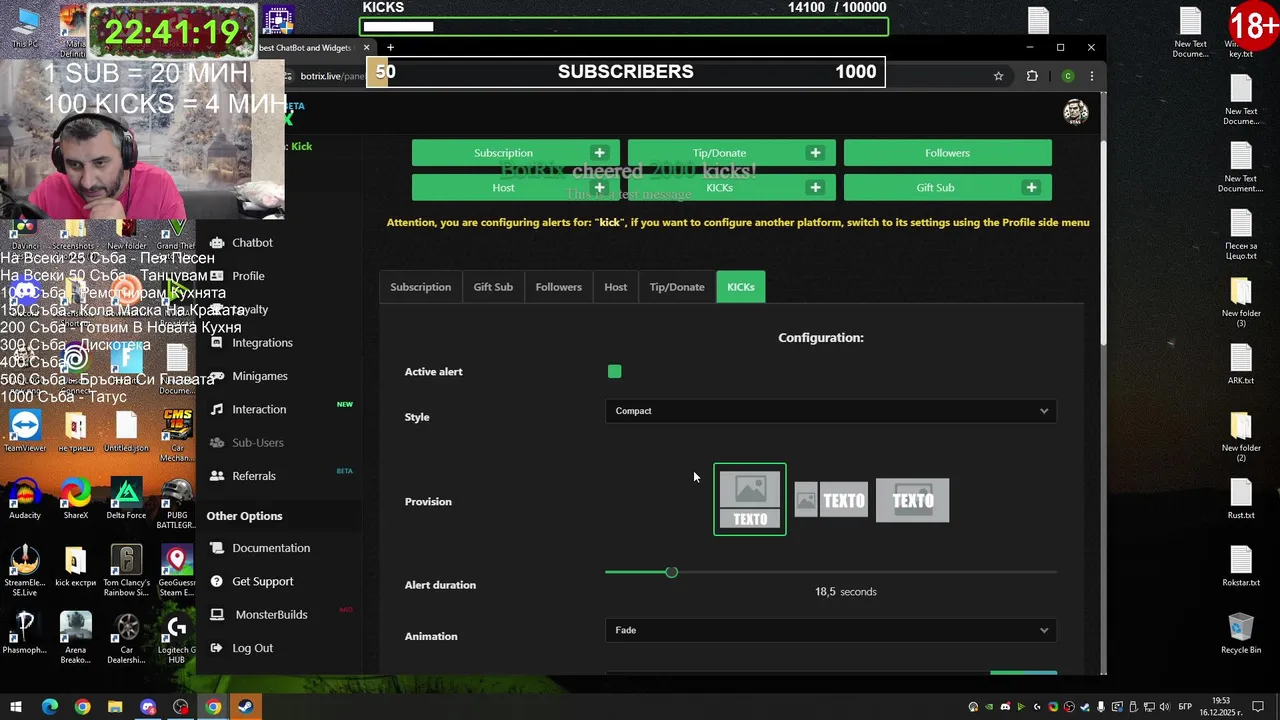
Task: Switch to the Tip/Donate tab
Action: 677,287
